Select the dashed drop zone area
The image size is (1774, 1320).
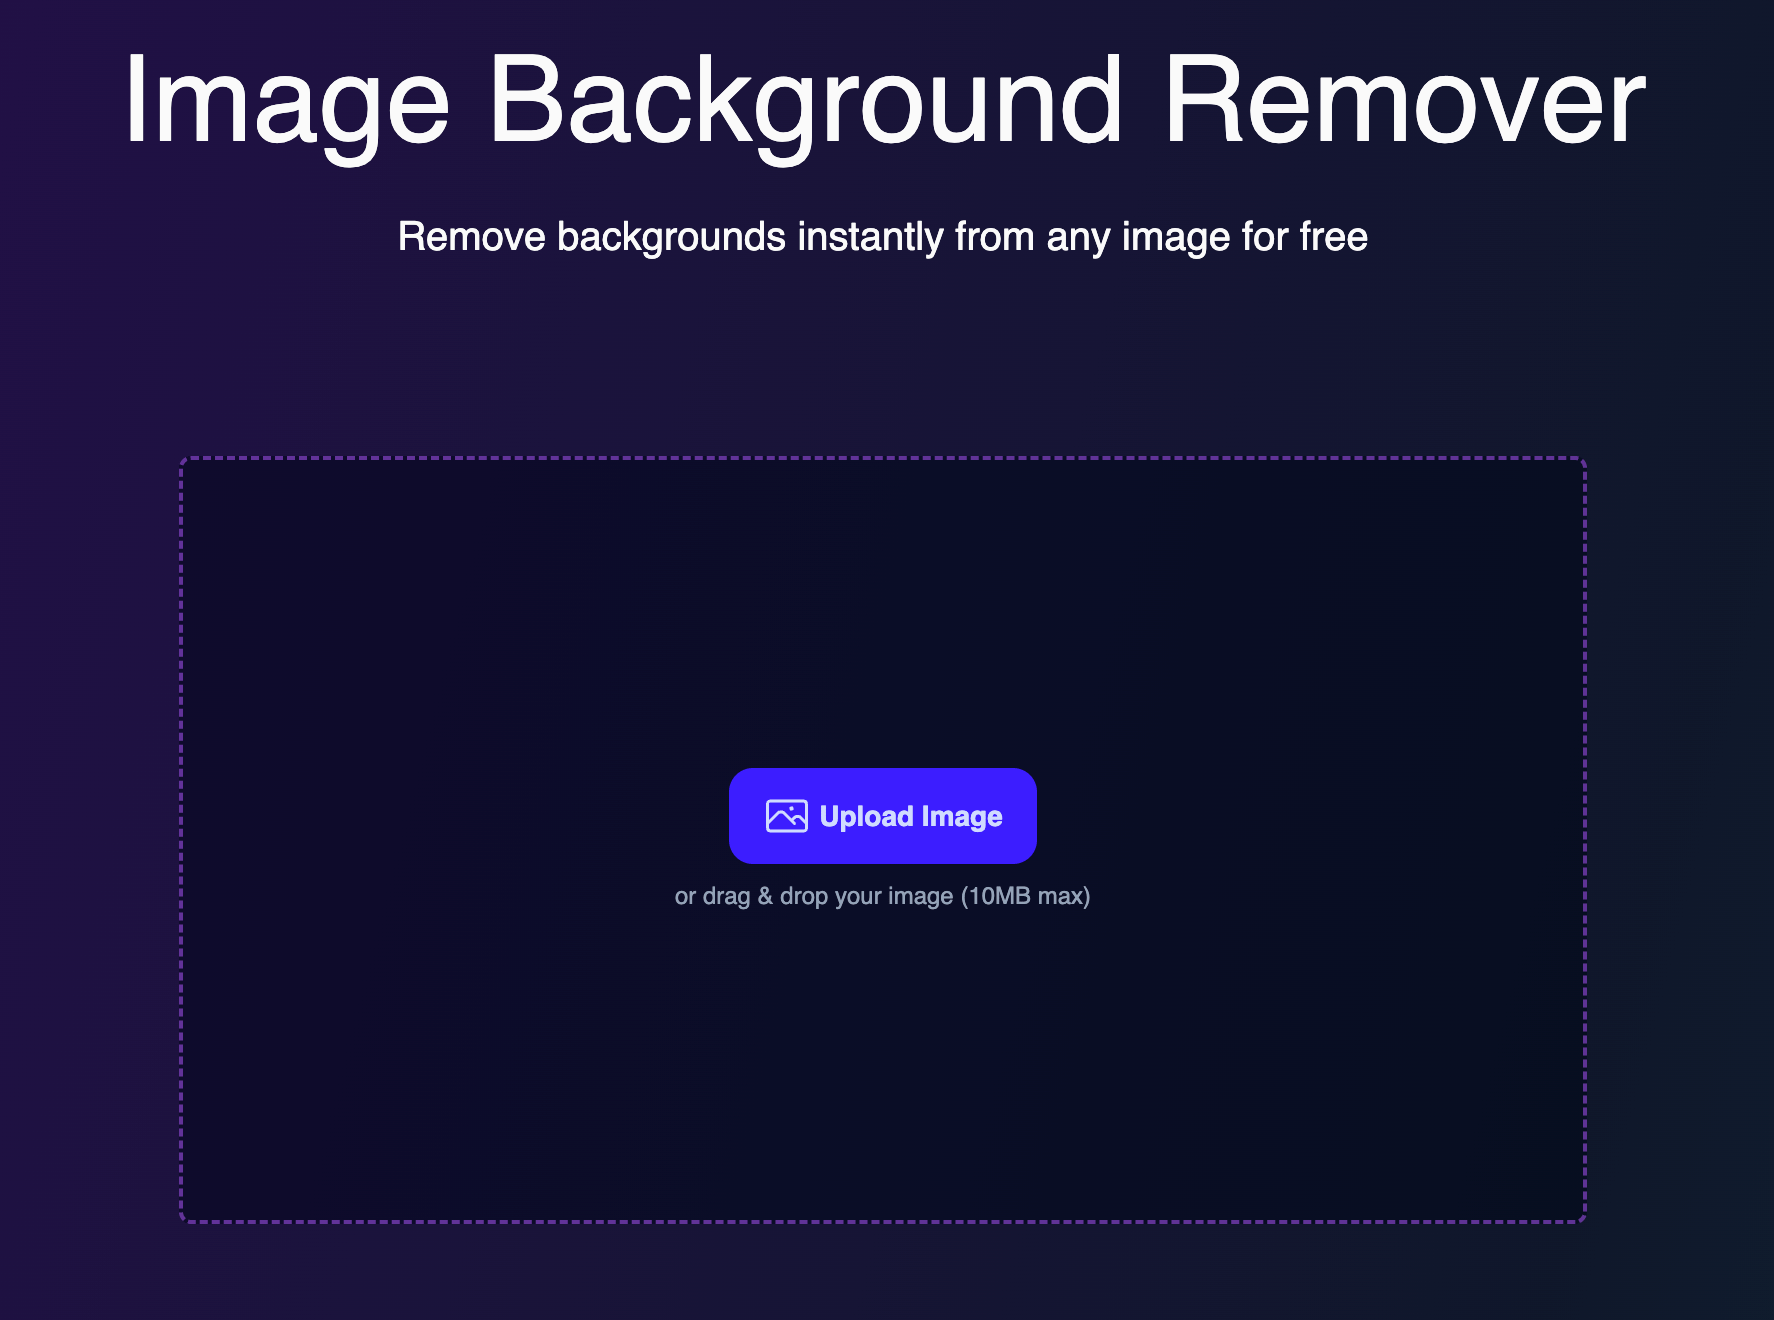[x=883, y=840]
